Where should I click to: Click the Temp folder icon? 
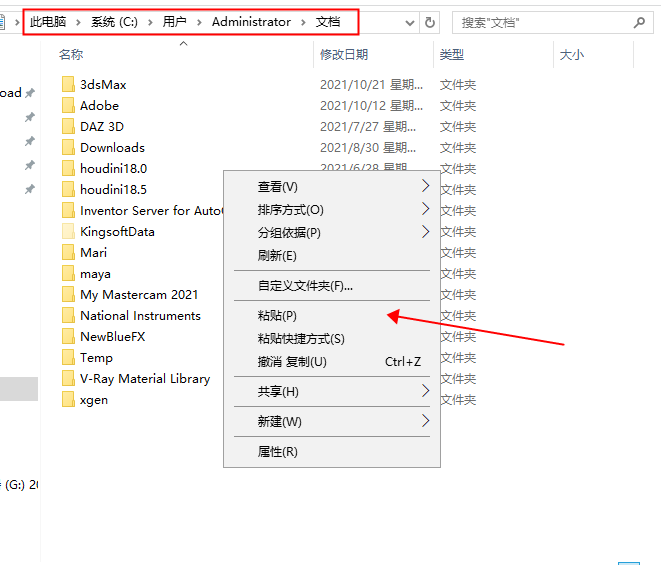tap(68, 358)
